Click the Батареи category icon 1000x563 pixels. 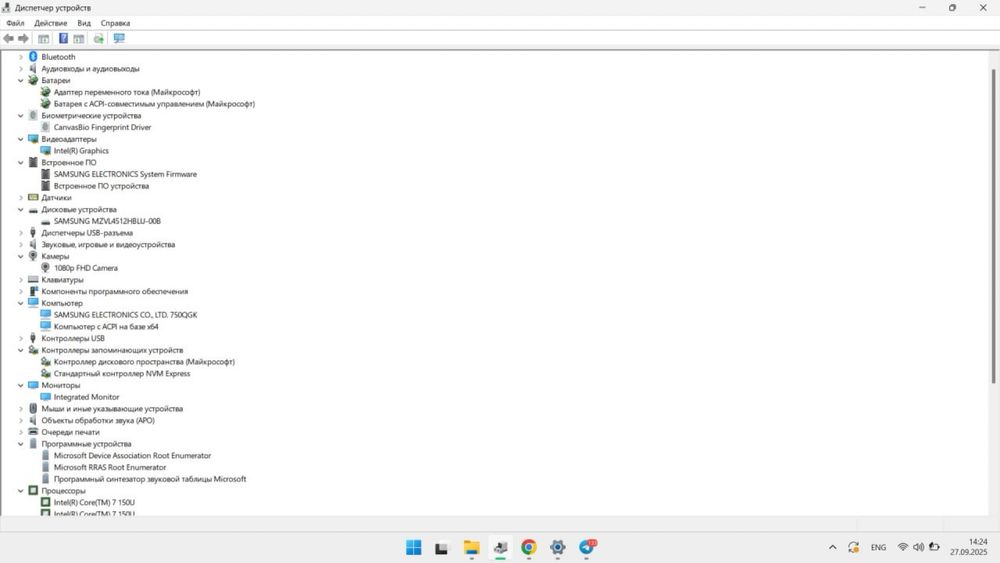click(33, 80)
